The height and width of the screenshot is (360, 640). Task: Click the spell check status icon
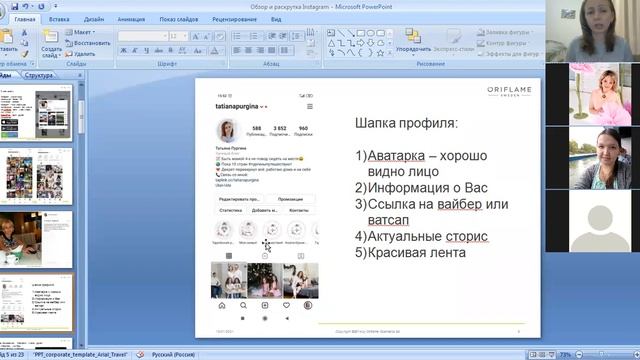(x=140, y=355)
